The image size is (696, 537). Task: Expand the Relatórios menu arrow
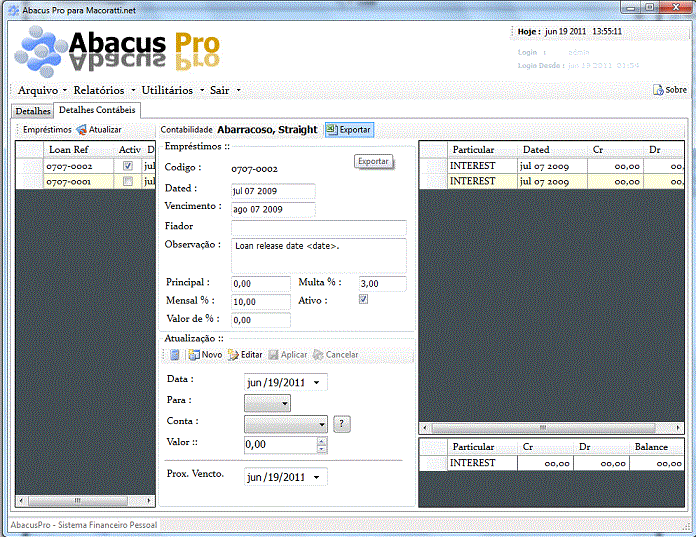click(x=133, y=90)
